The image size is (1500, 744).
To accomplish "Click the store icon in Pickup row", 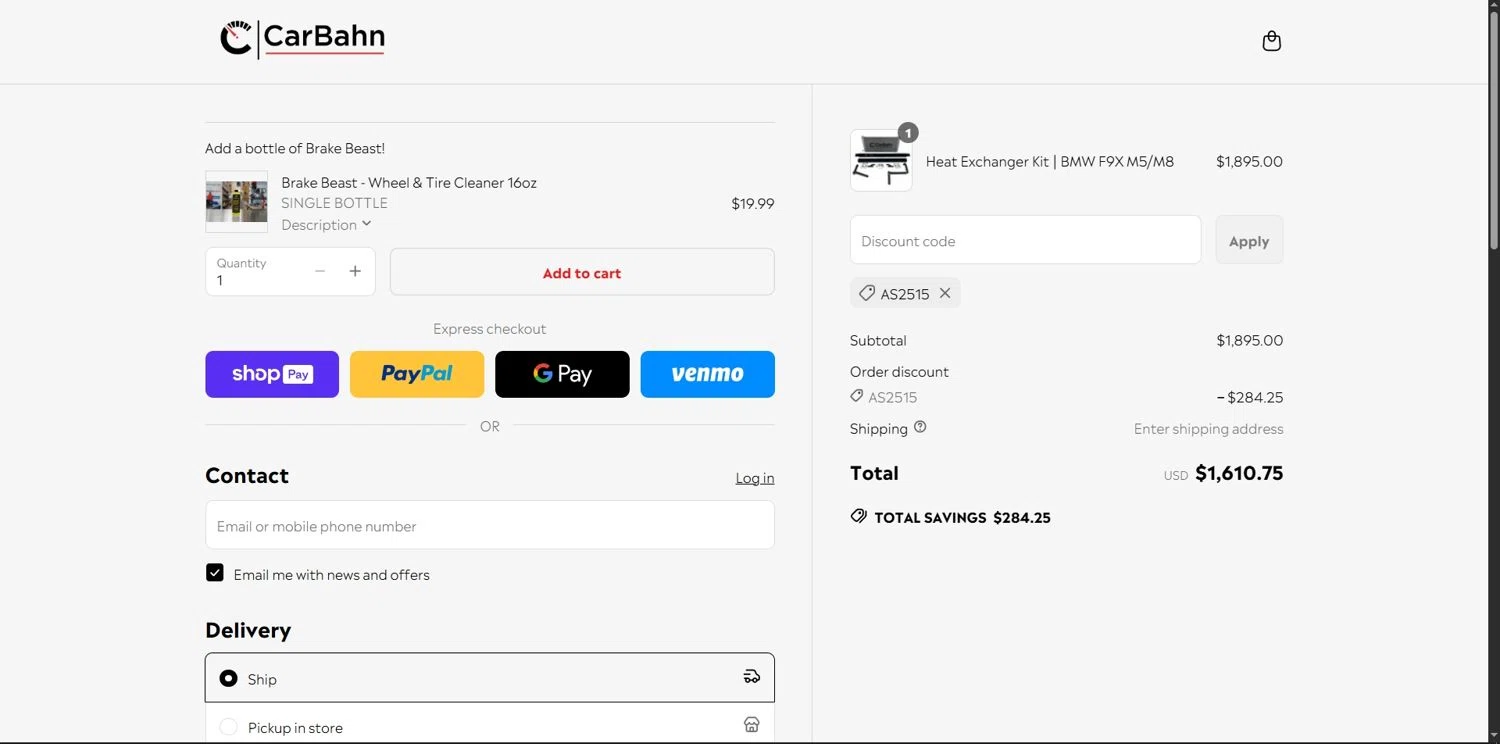I will click(752, 725).
